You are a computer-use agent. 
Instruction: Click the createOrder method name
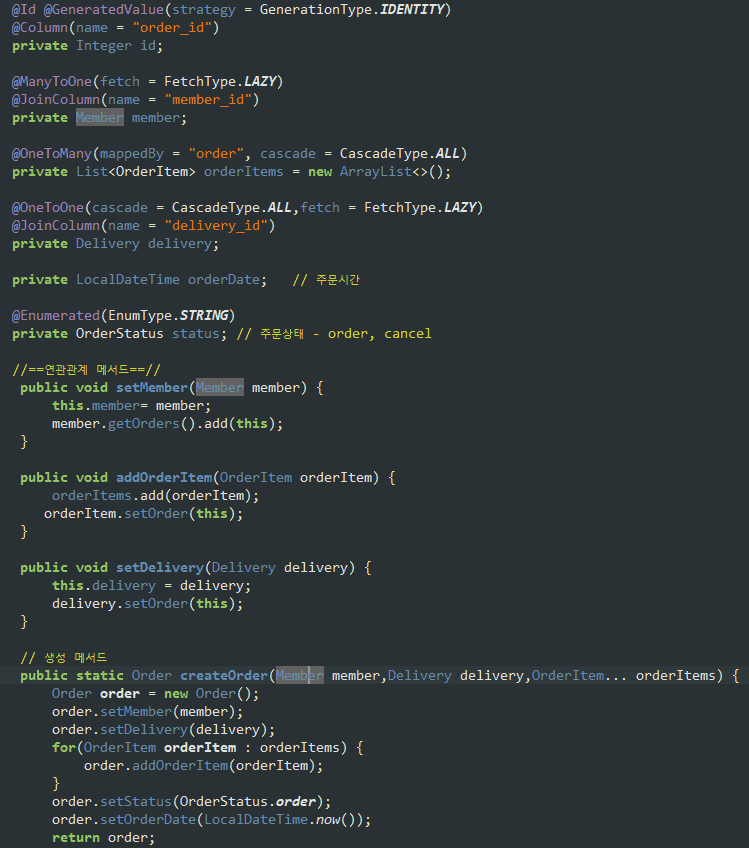click(223, 675)
